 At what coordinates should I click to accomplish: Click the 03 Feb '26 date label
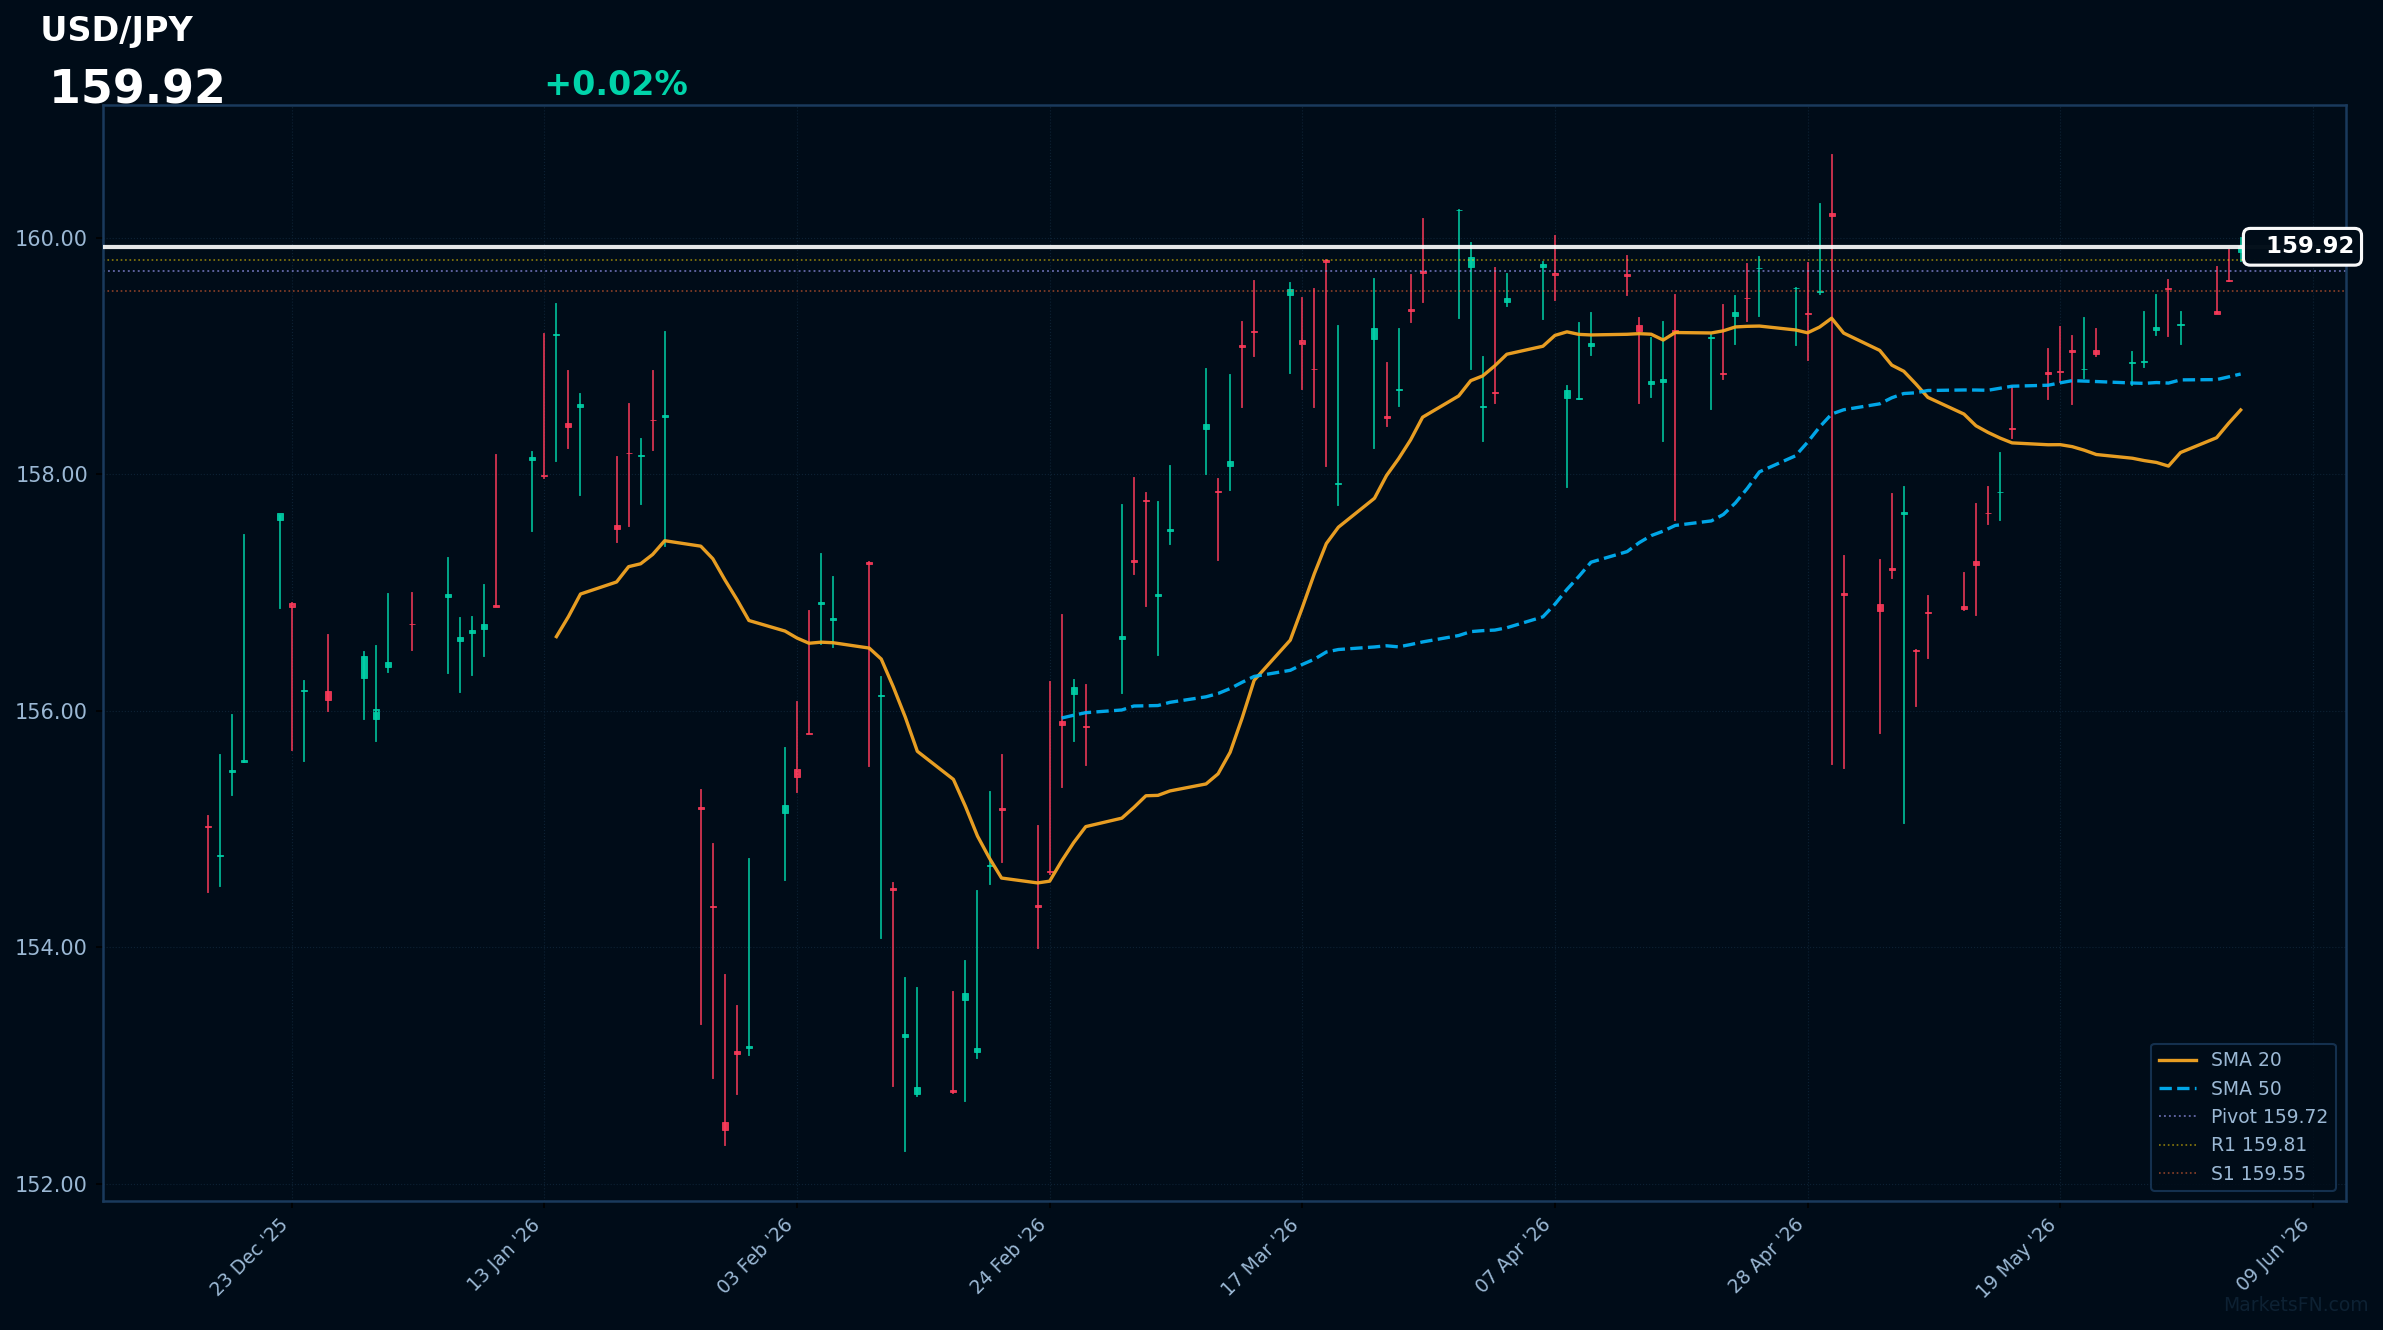[x=755, y=1256]
